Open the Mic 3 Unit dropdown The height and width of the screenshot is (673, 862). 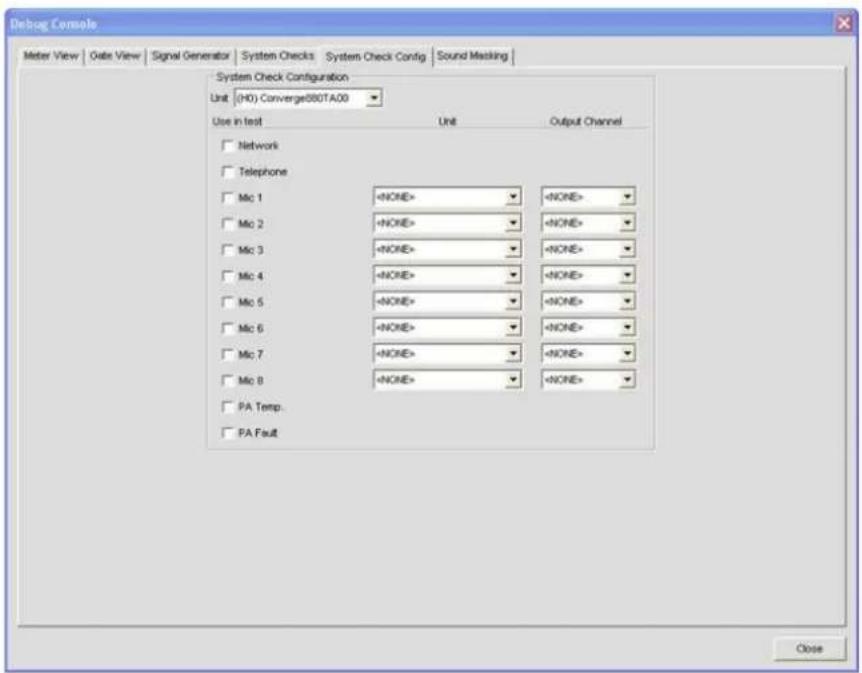click(447, 249)
